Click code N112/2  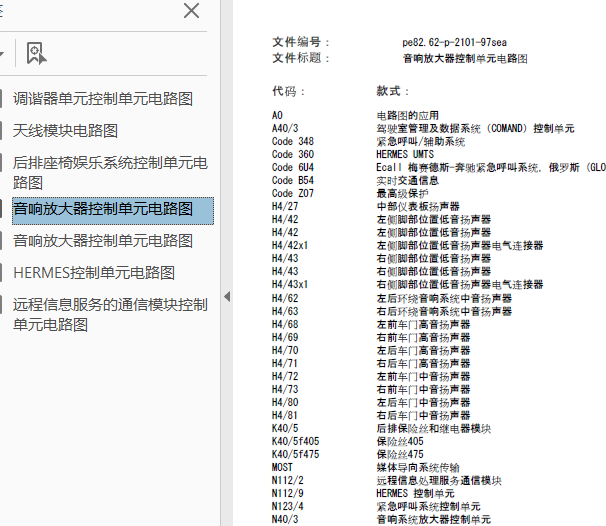click(288, 480)
